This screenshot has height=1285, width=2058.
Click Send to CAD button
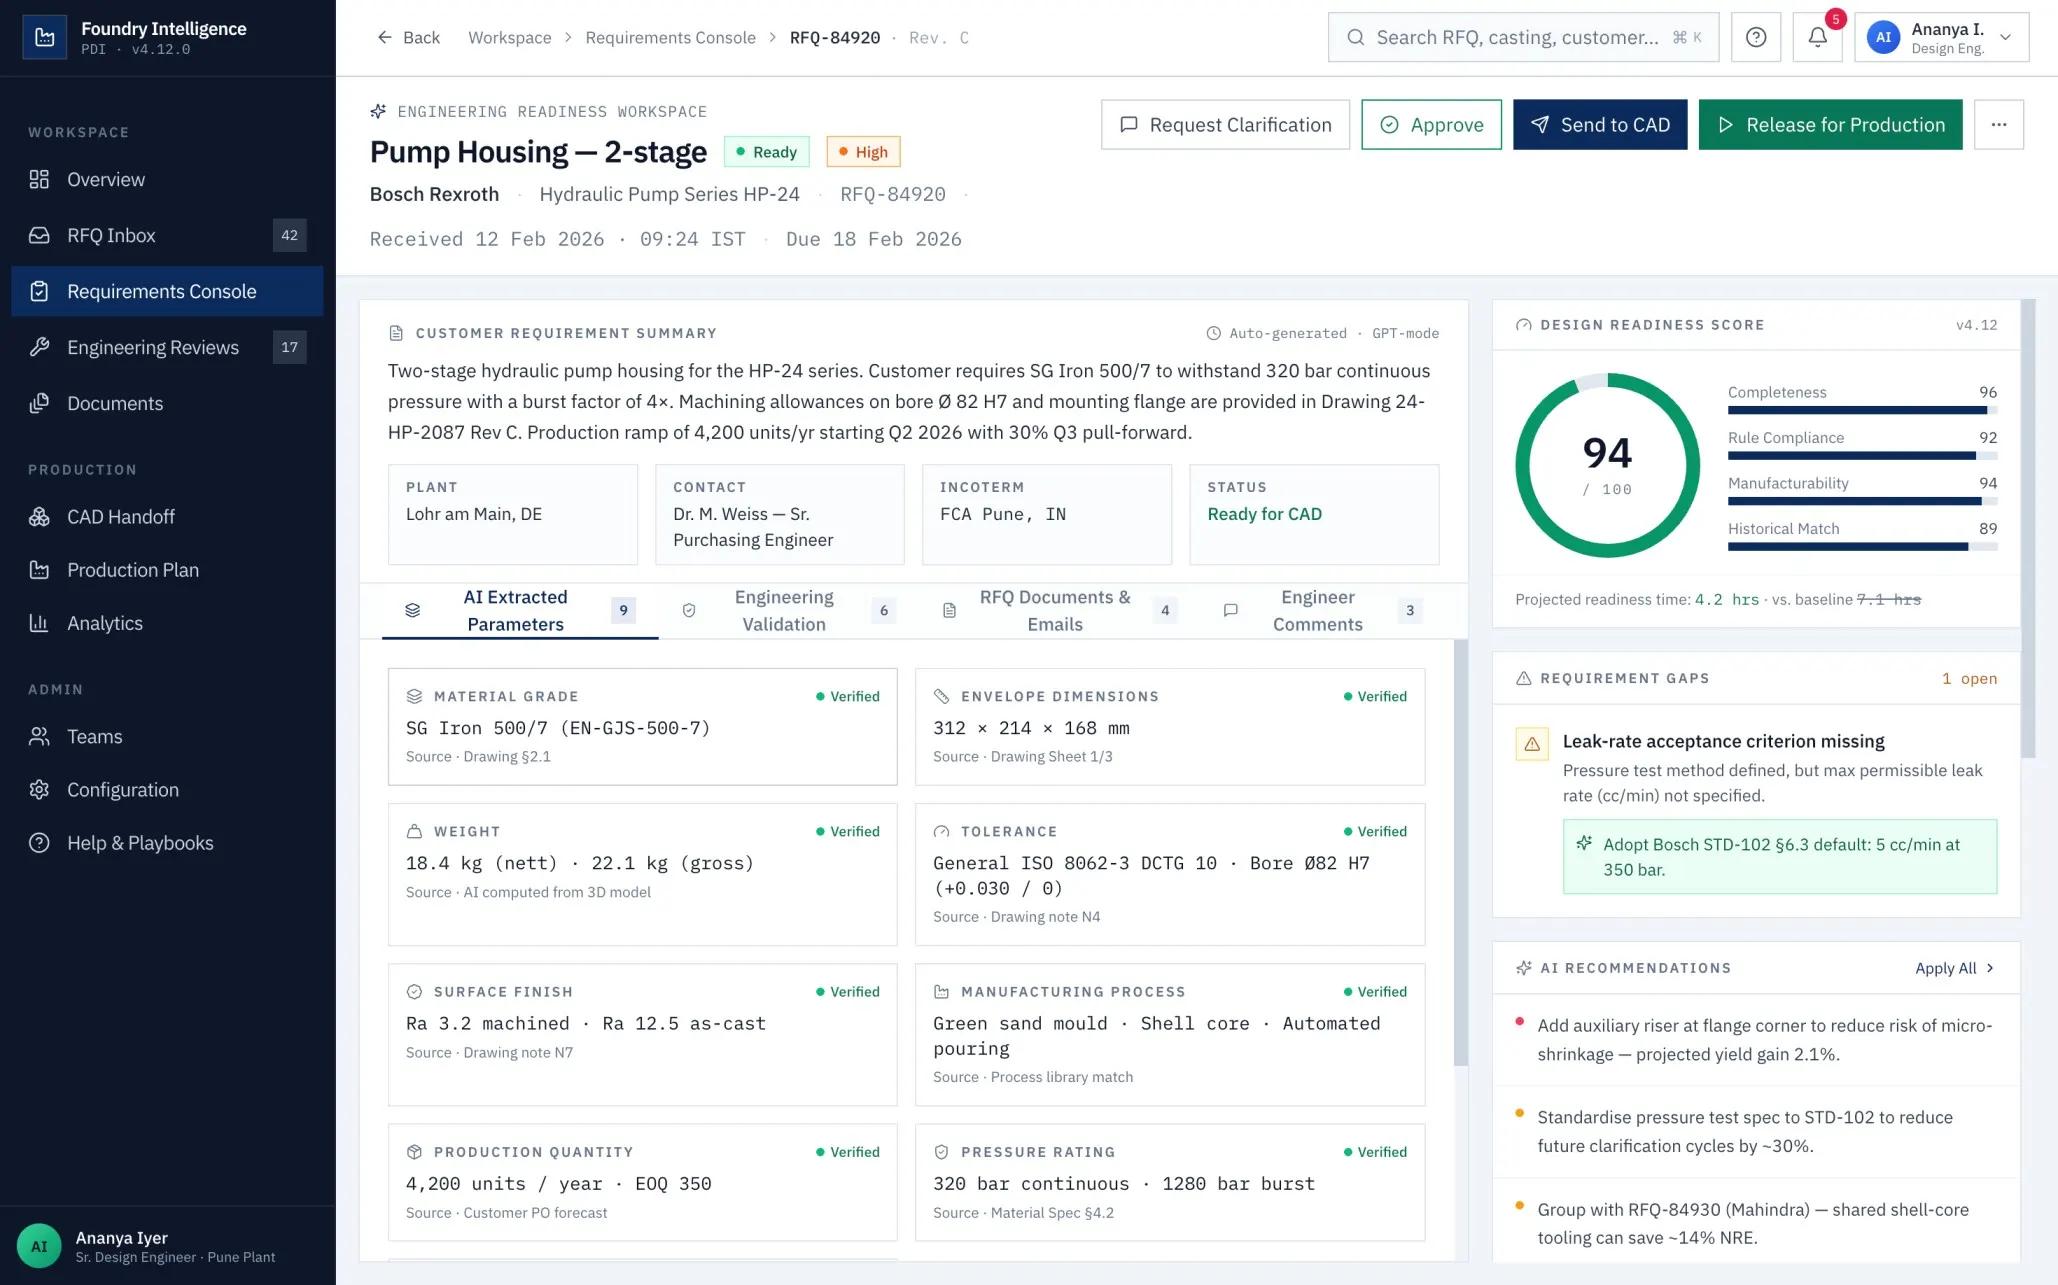pos(1600,125)
